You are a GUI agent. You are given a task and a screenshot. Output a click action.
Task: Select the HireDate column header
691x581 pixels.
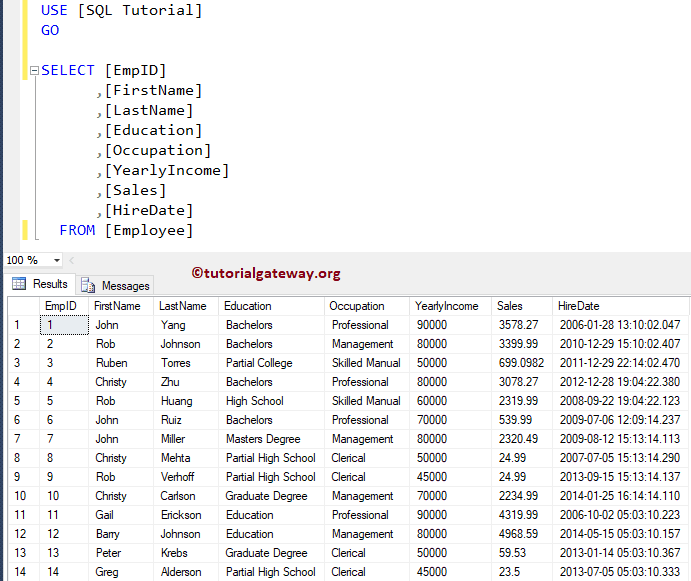coord(620,306)
